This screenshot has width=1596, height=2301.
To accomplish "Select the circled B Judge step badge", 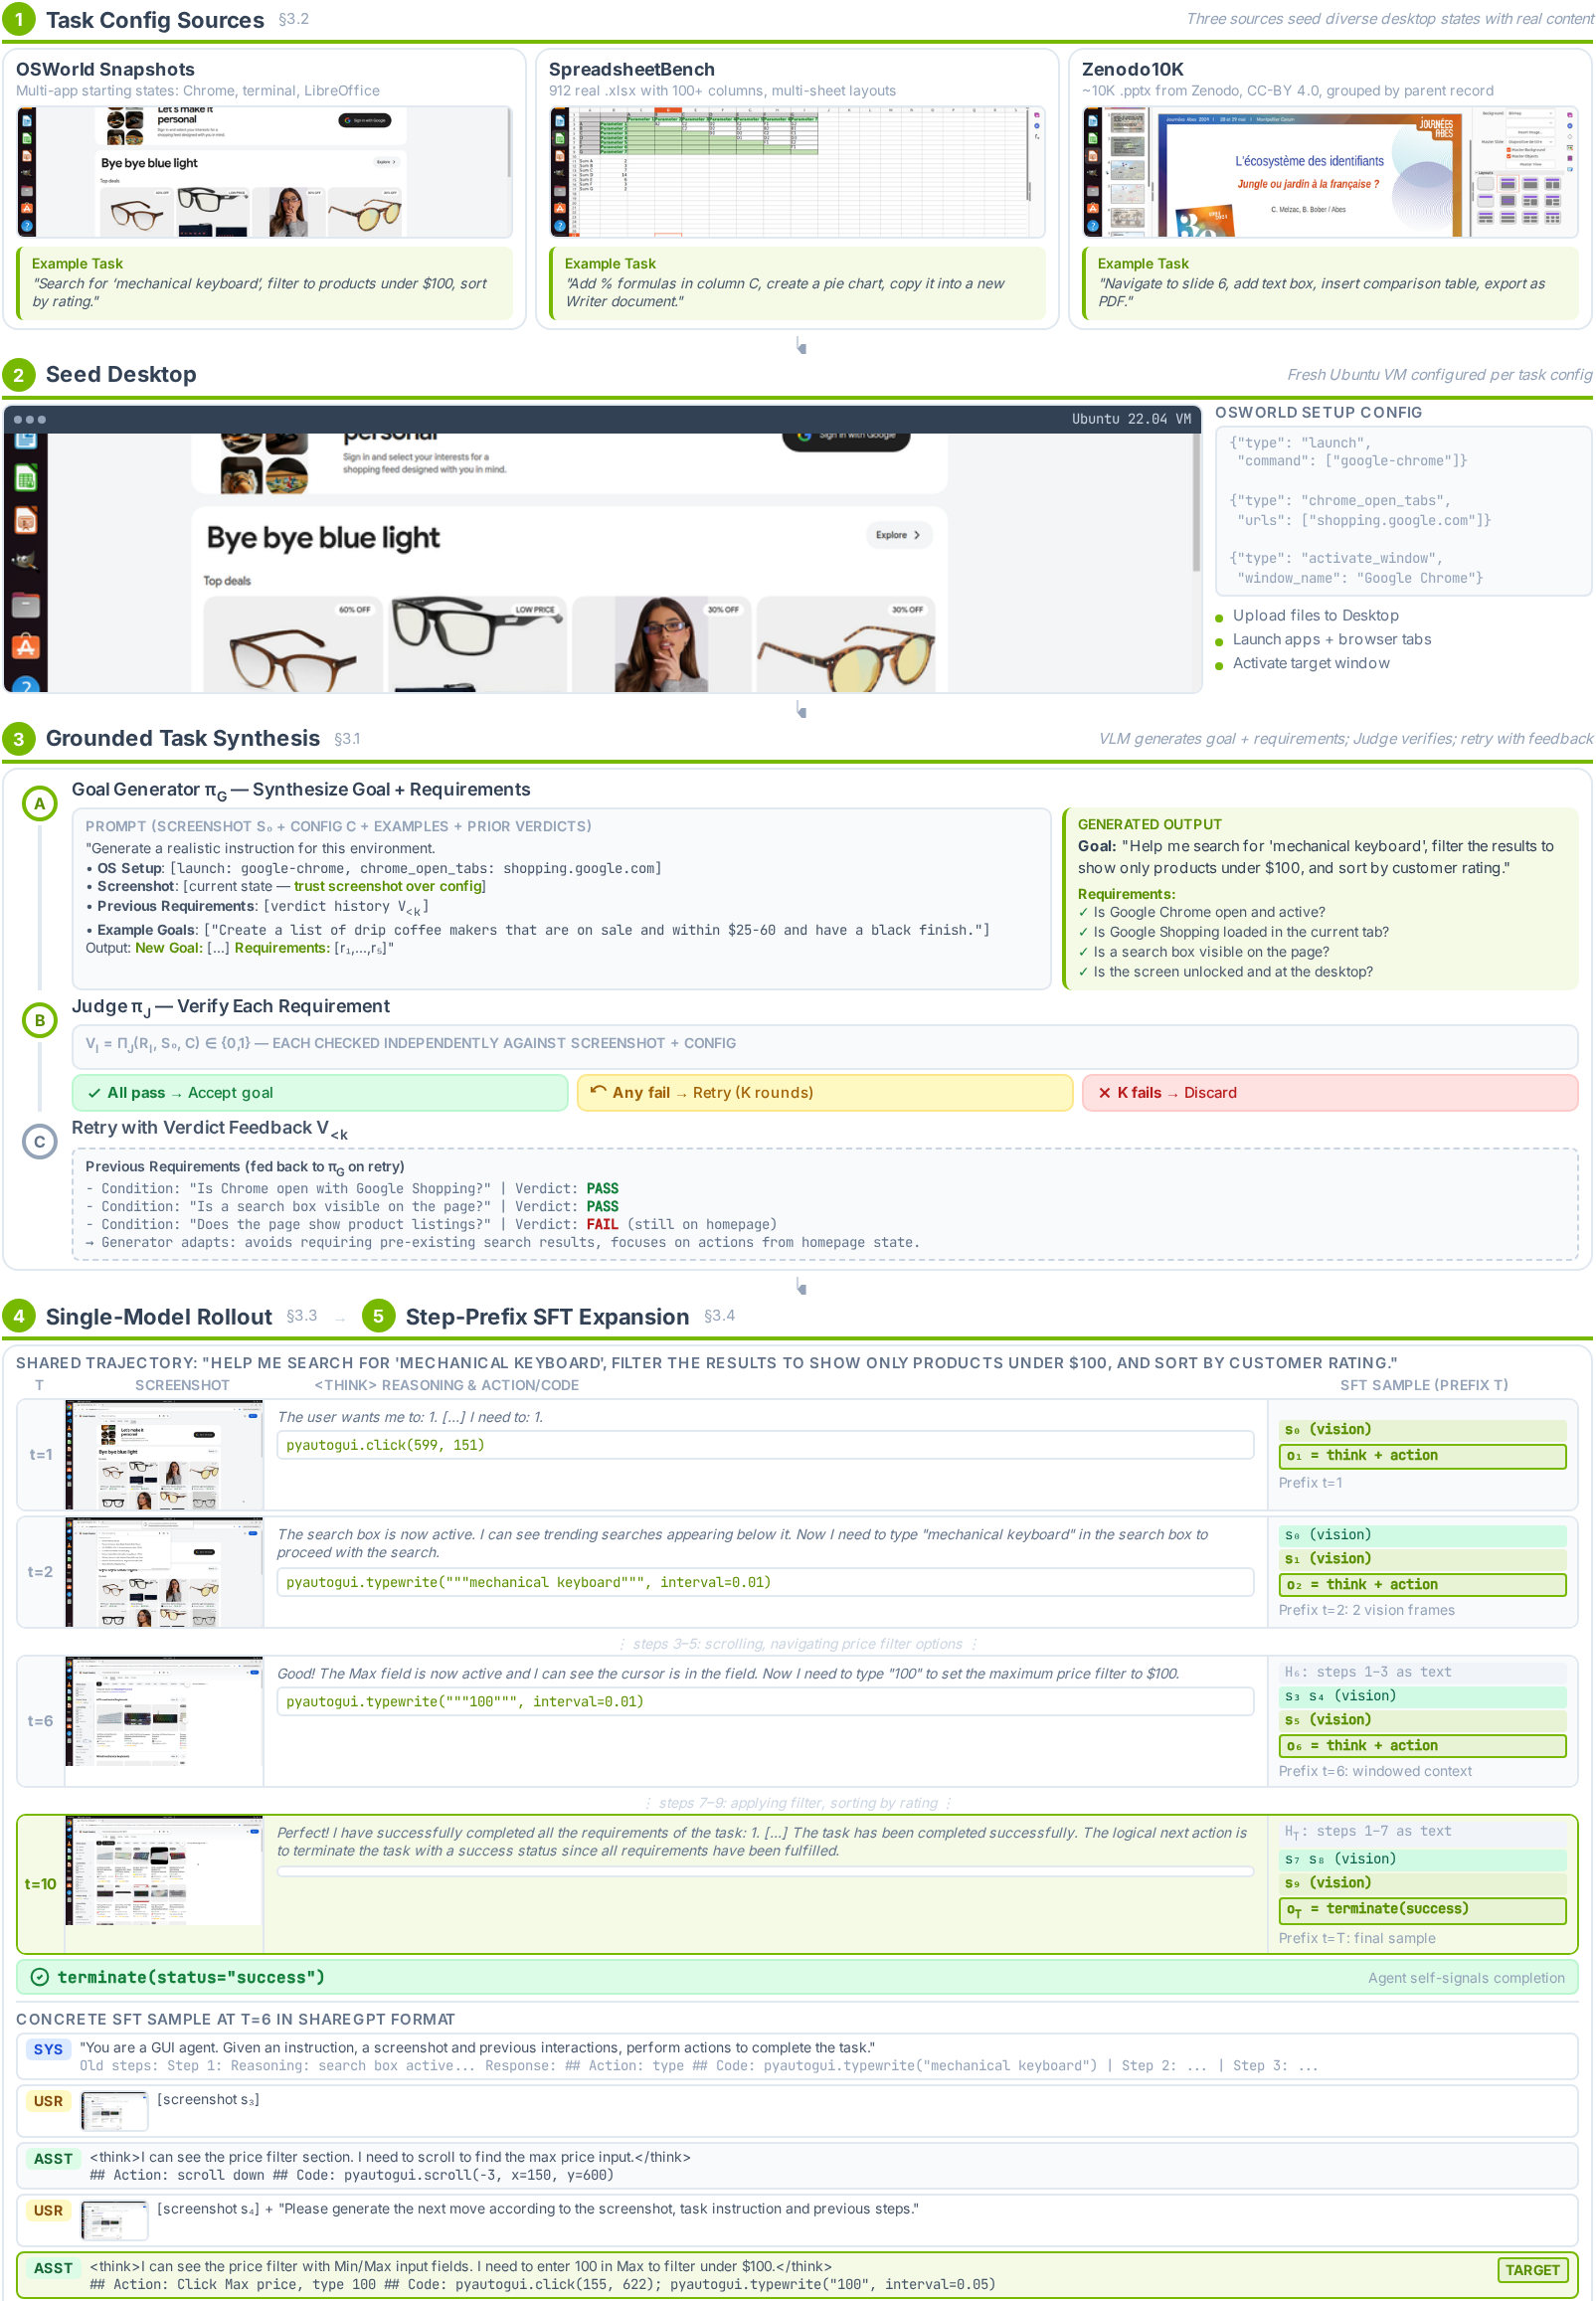I will pos(40,1021).
